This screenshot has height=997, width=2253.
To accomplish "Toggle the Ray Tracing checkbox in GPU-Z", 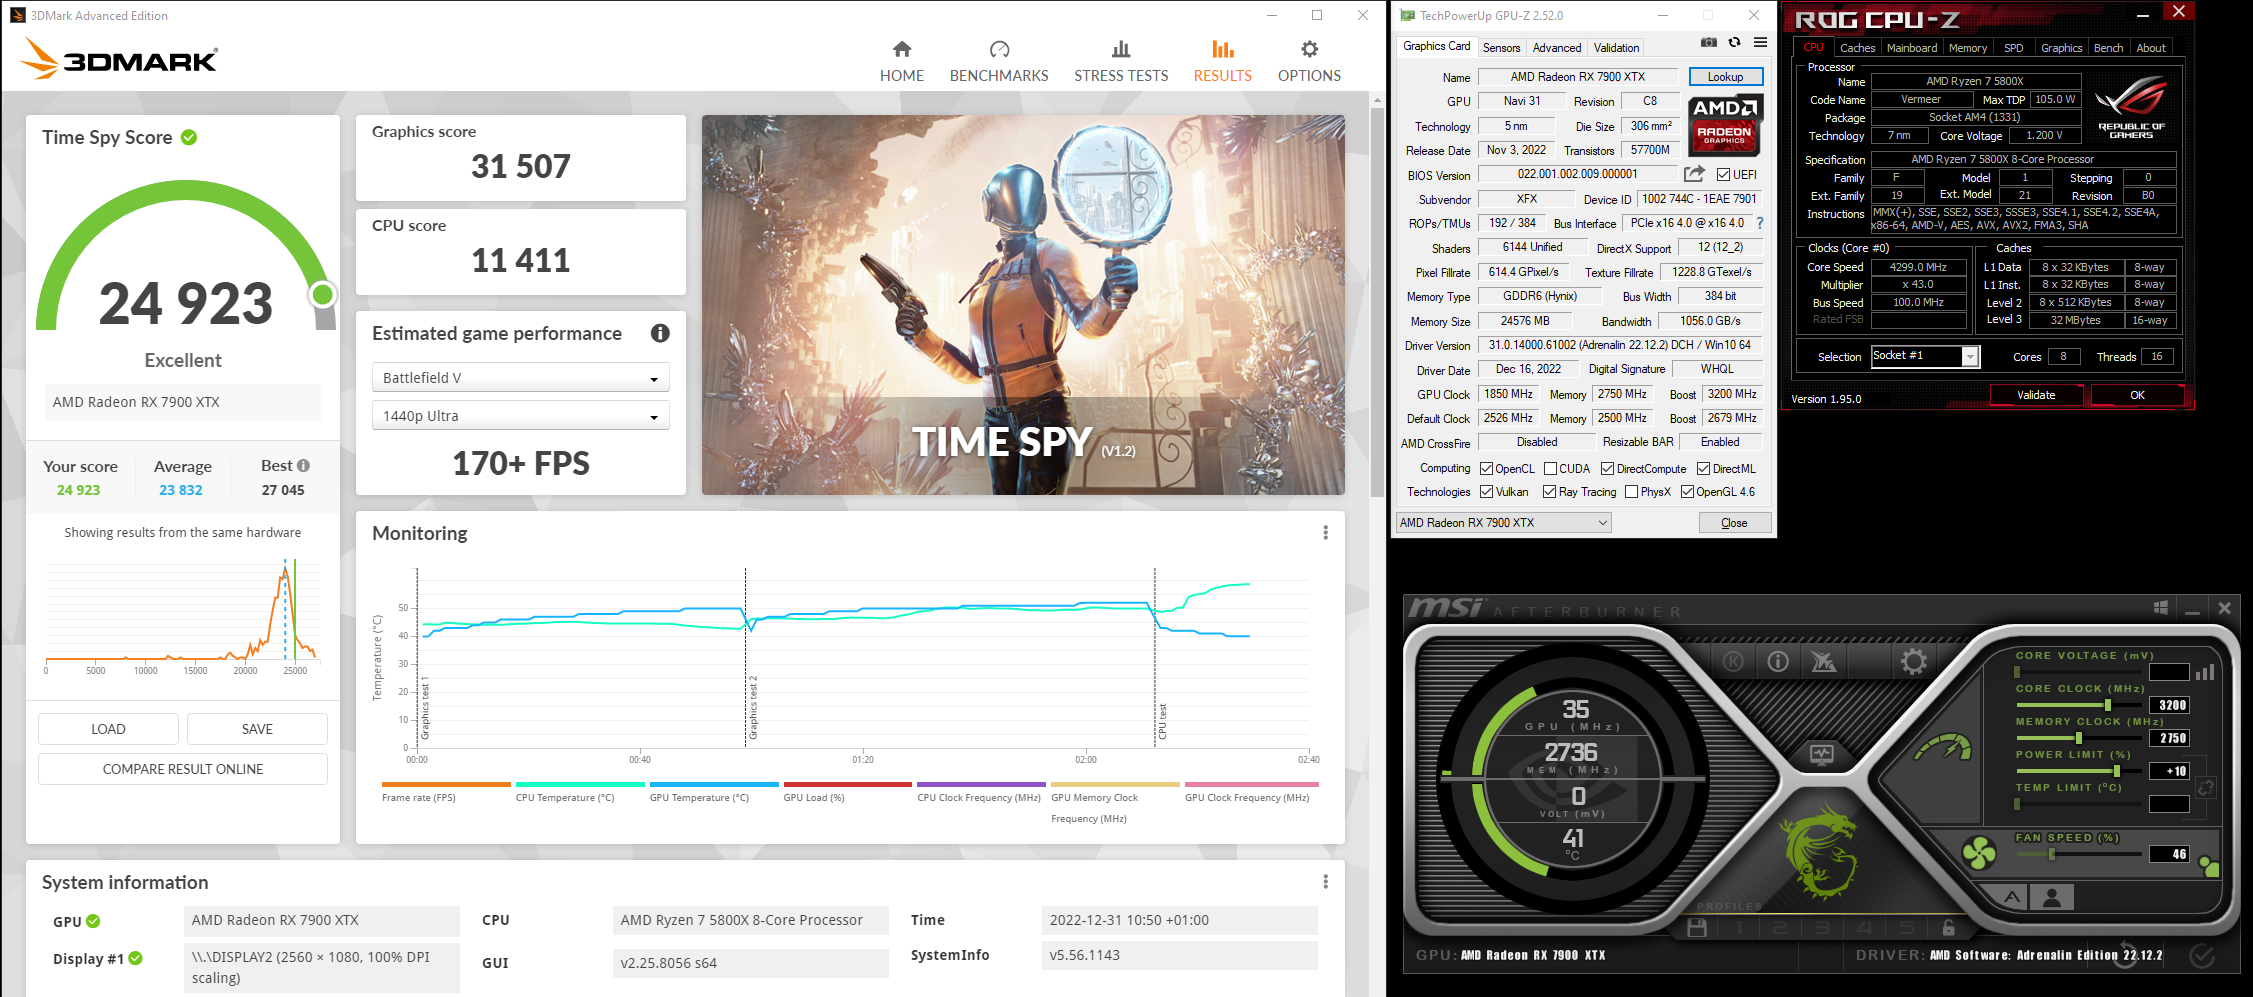I will (1550, 492).
